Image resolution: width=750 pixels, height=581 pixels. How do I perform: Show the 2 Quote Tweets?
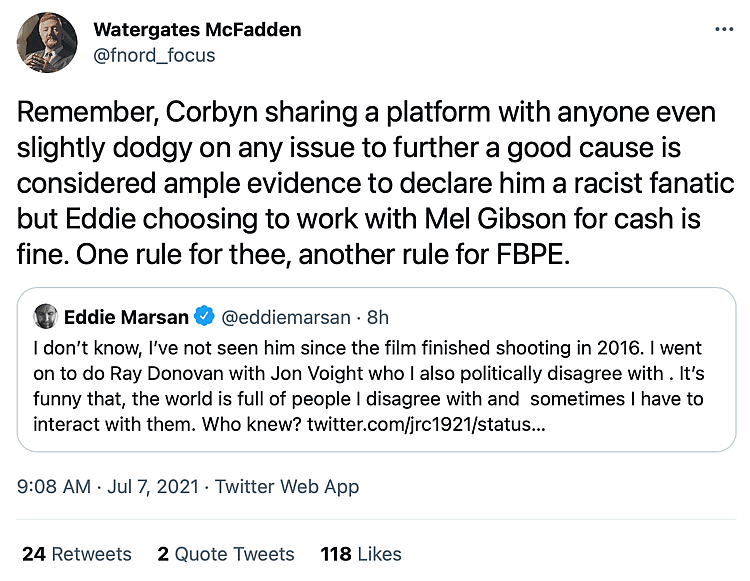click(x=226, y=553)
